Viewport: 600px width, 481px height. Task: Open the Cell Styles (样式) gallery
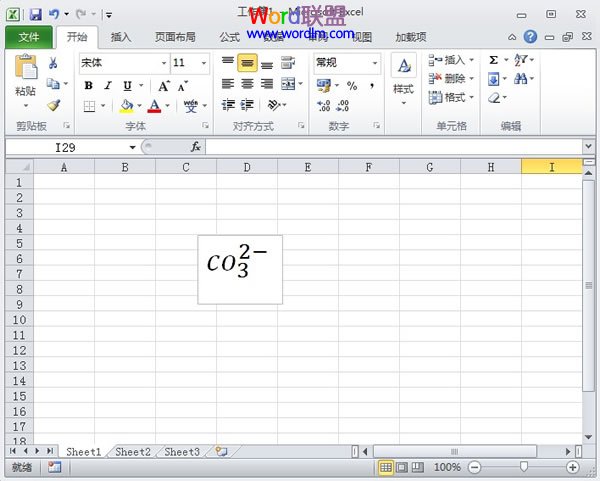(403, 75)
